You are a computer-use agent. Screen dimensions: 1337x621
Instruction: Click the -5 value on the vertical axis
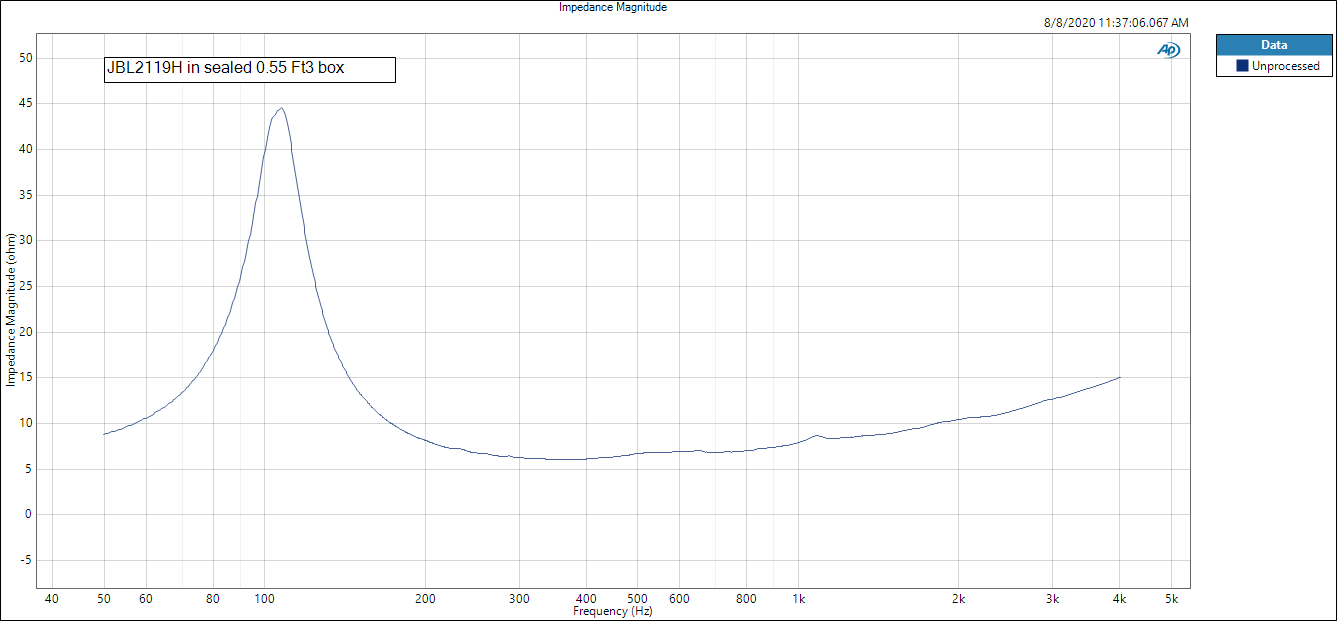pos(27,560)
